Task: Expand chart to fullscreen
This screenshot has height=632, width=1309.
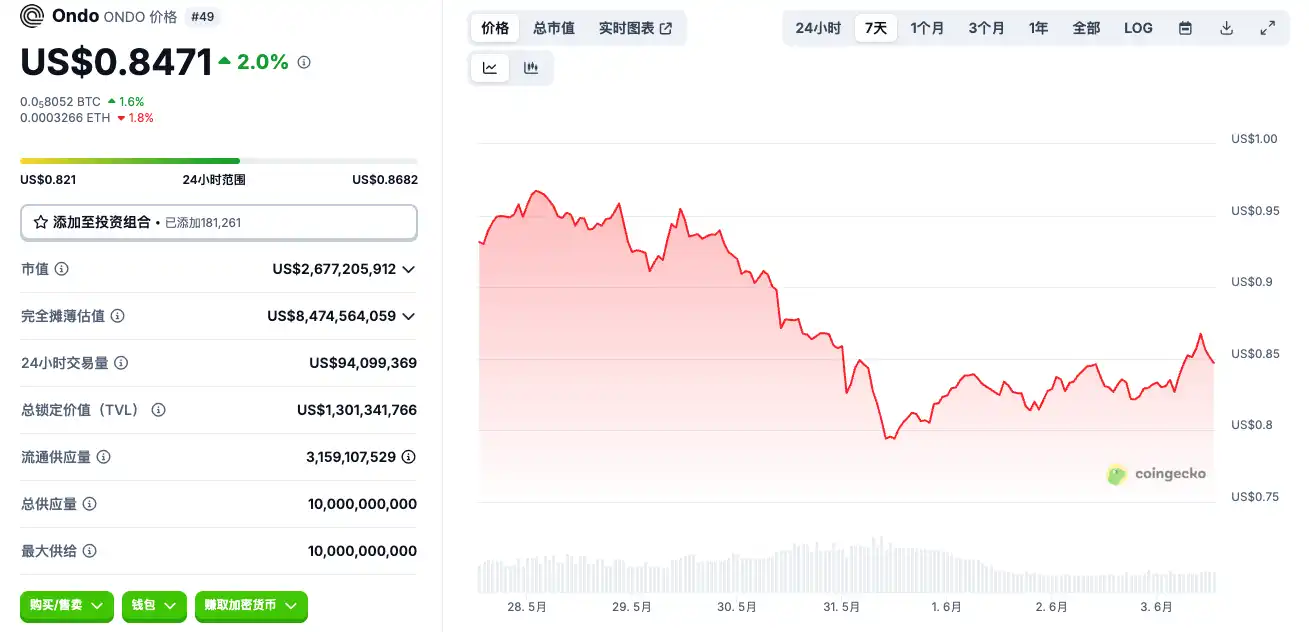Action: (x=1267, y=28)
